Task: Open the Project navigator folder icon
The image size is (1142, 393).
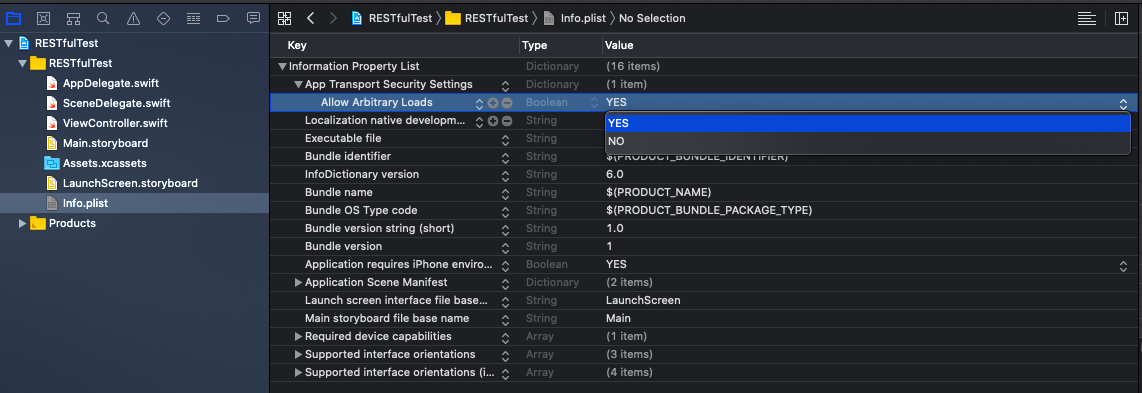Action: (13, 18)
